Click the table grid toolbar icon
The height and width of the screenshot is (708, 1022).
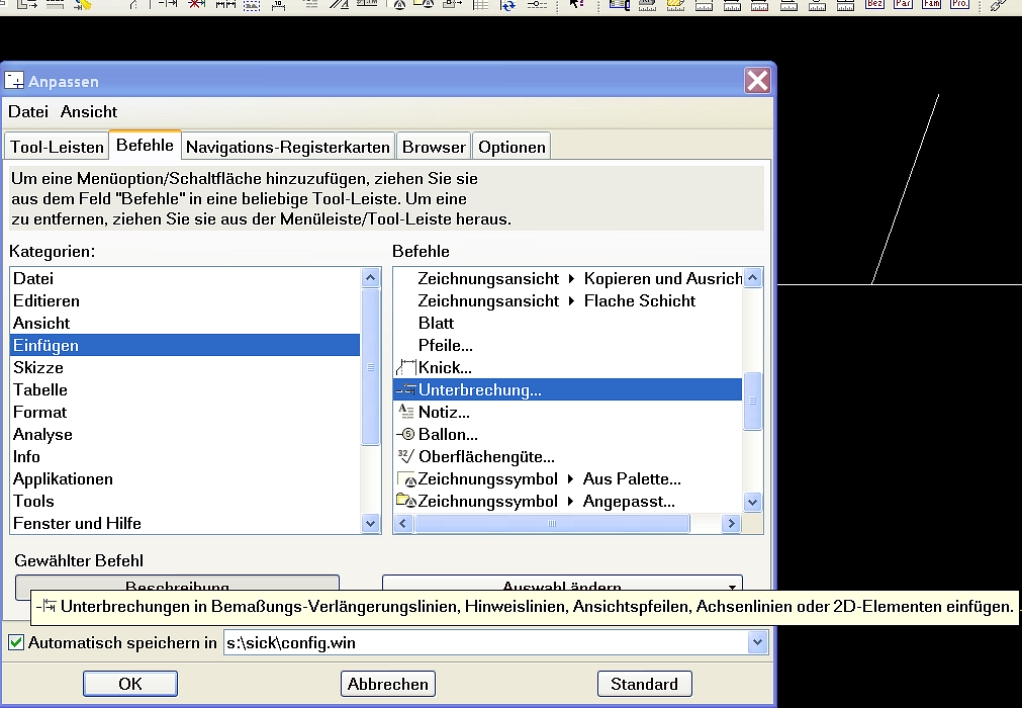(480, 5)
